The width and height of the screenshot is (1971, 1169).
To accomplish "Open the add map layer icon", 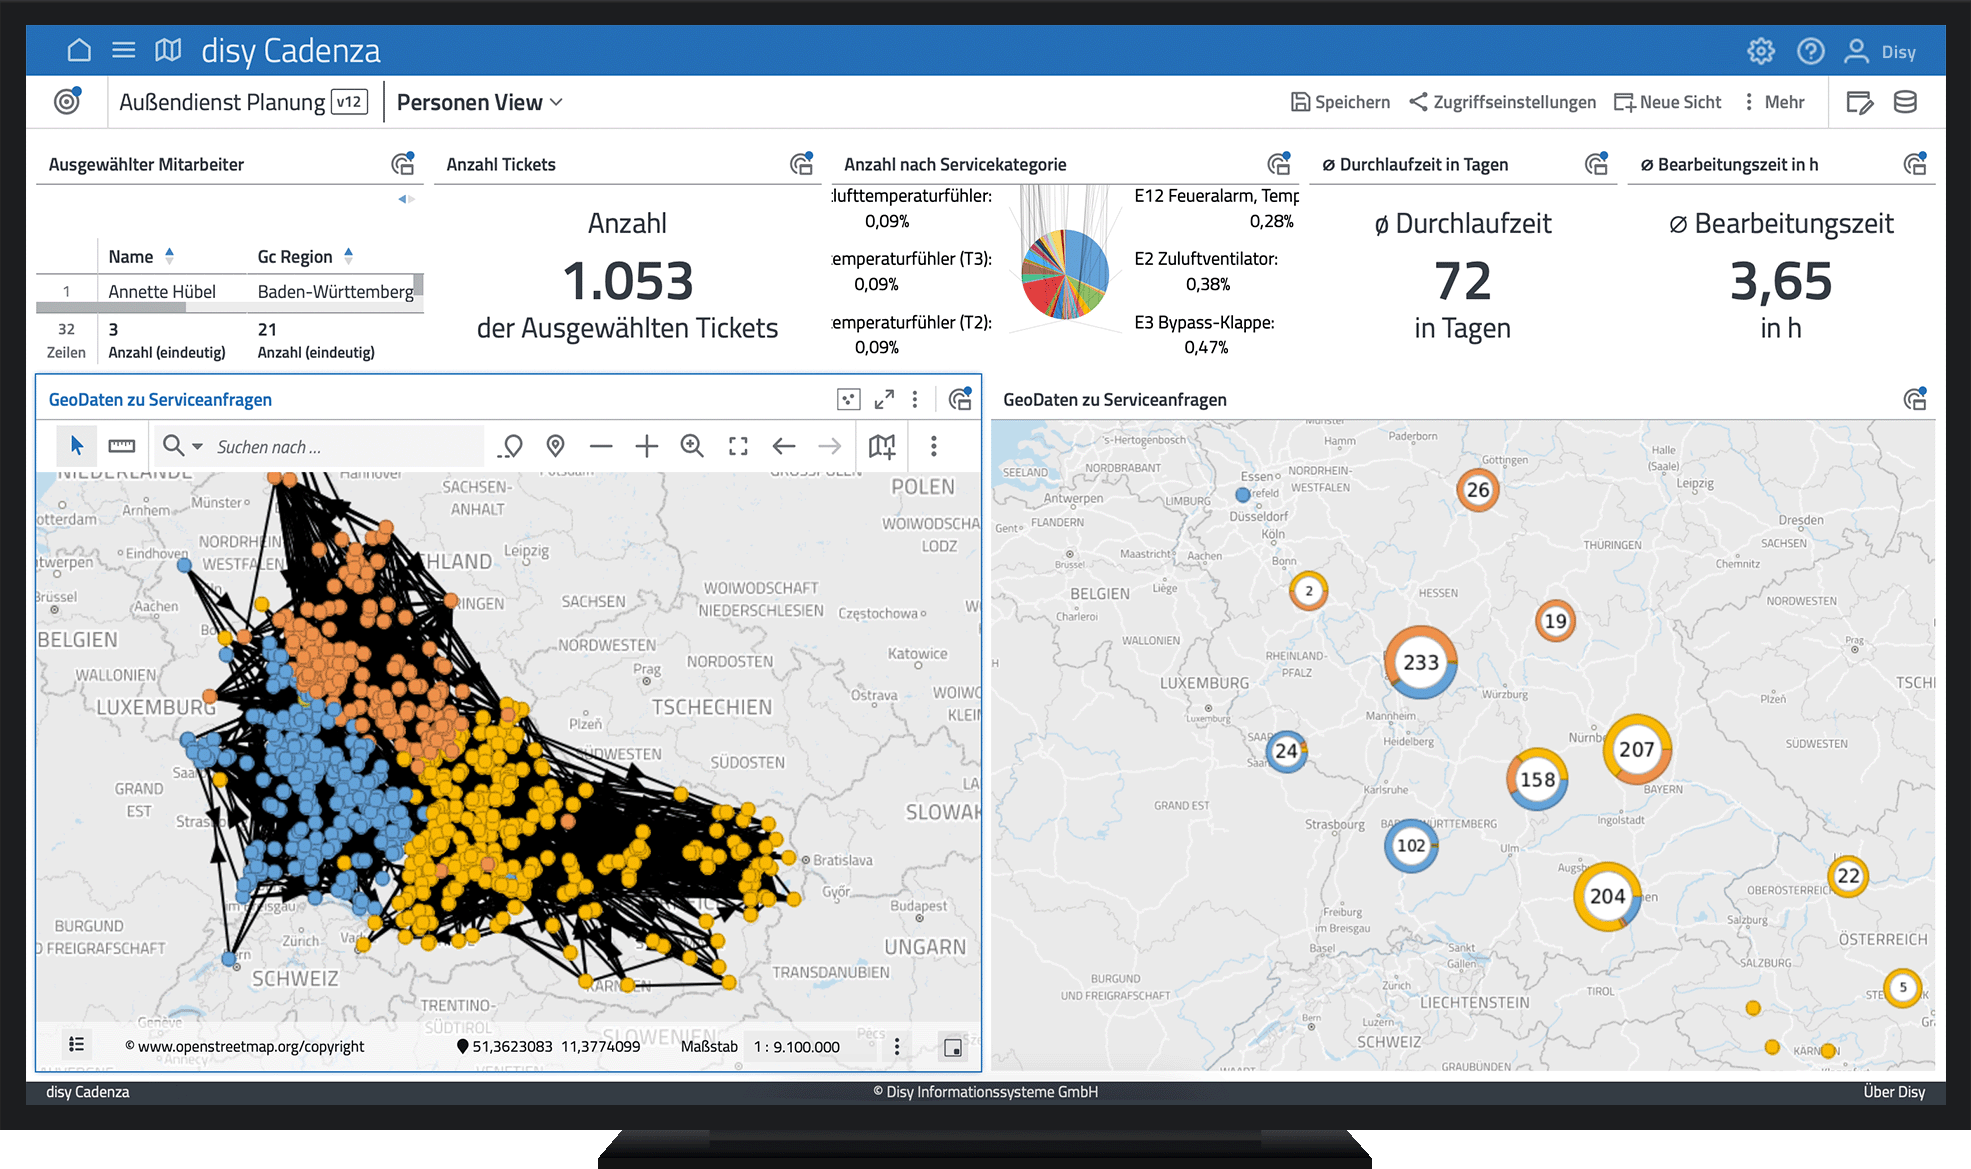I will point(882,446).
